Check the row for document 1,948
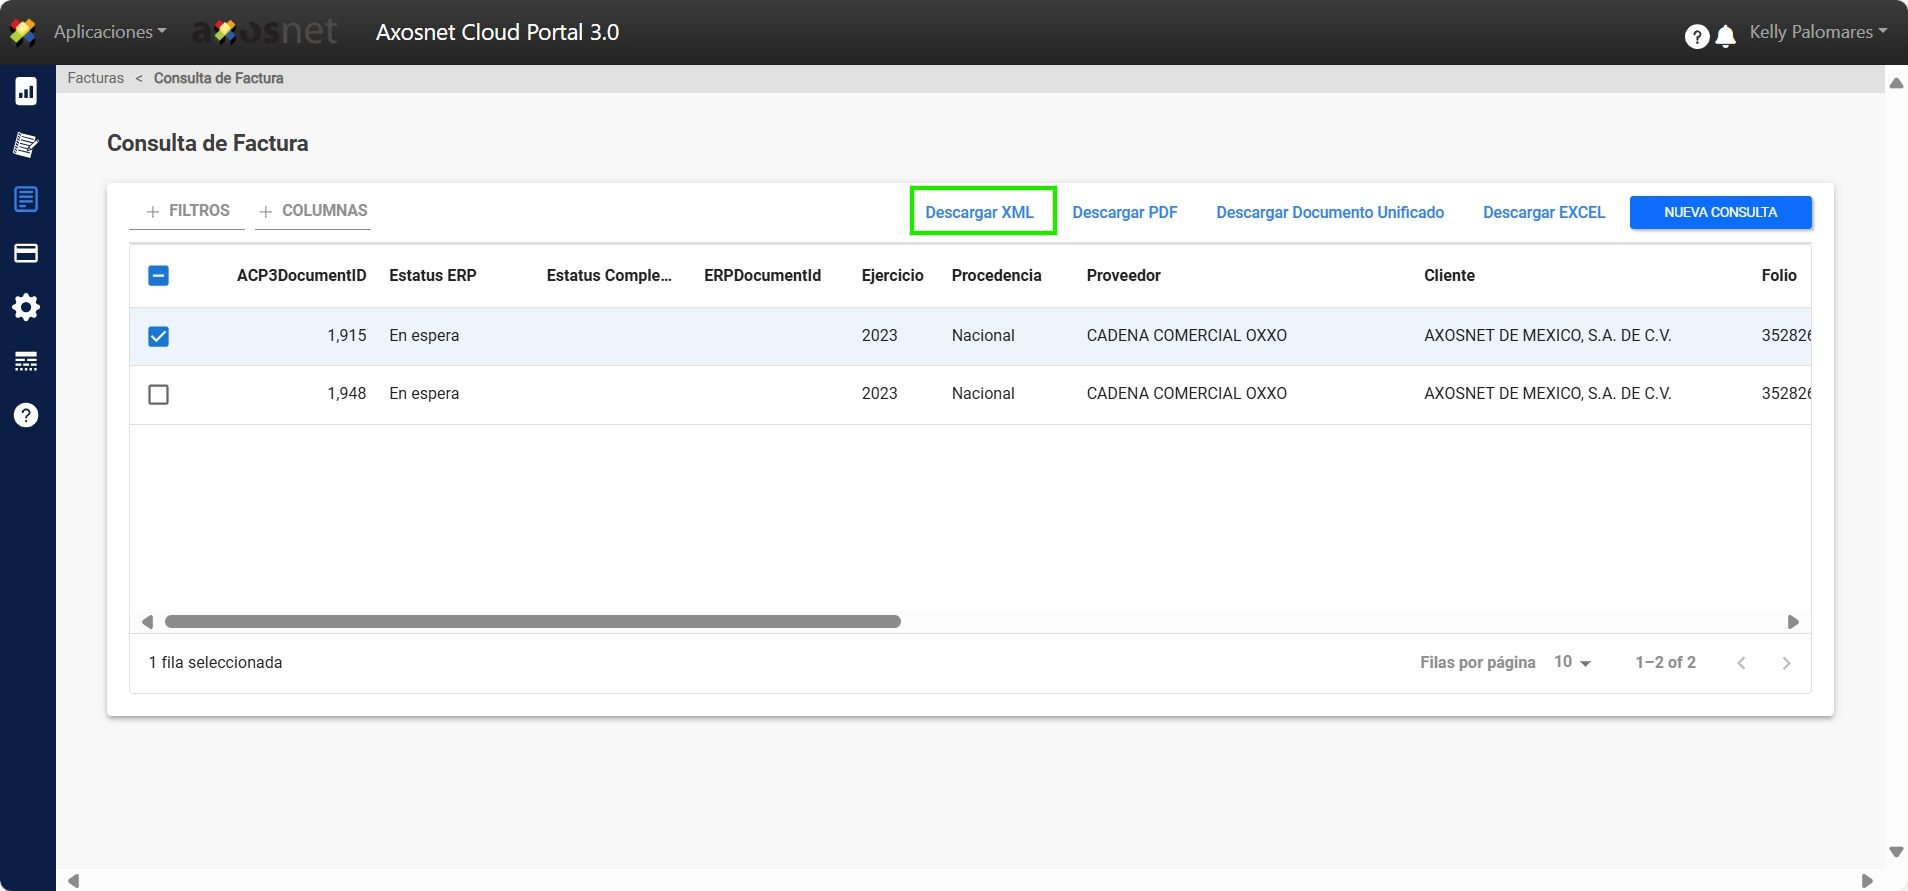Screen dimensions: 1908x891 coord(158,394)
